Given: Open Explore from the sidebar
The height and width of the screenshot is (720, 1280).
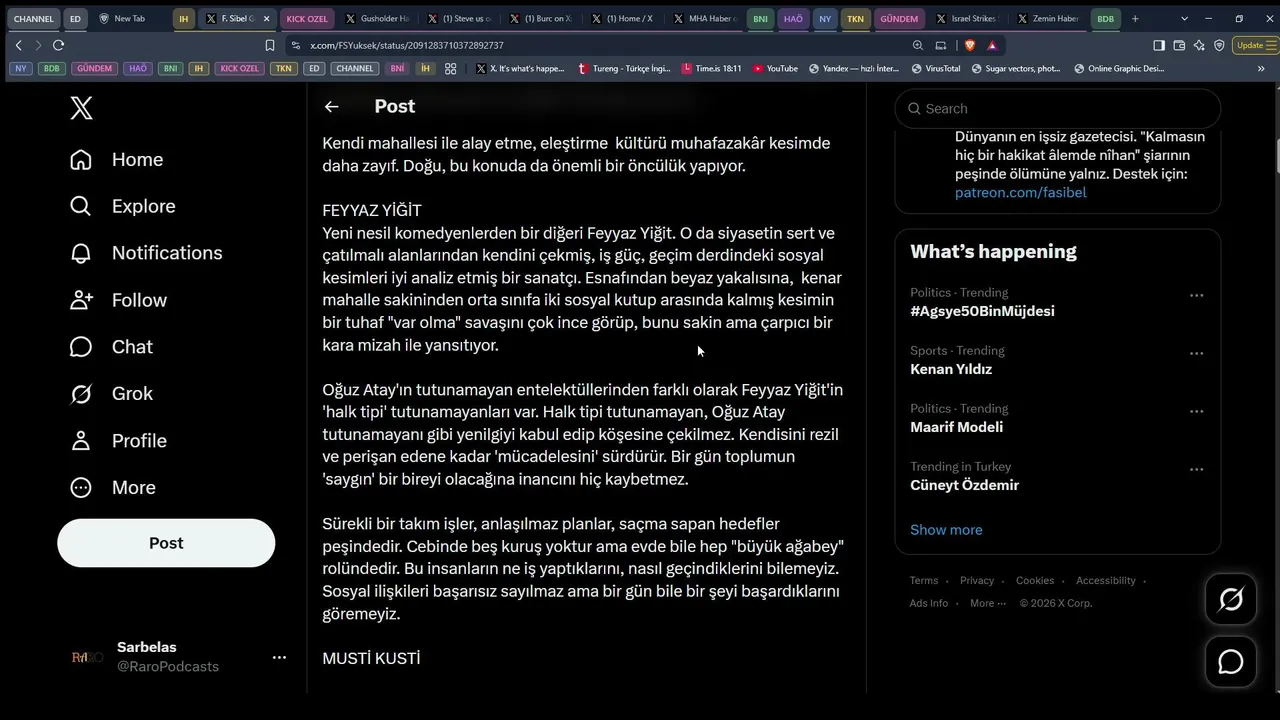Looking at the screenshot, I should tap(123, 206).
